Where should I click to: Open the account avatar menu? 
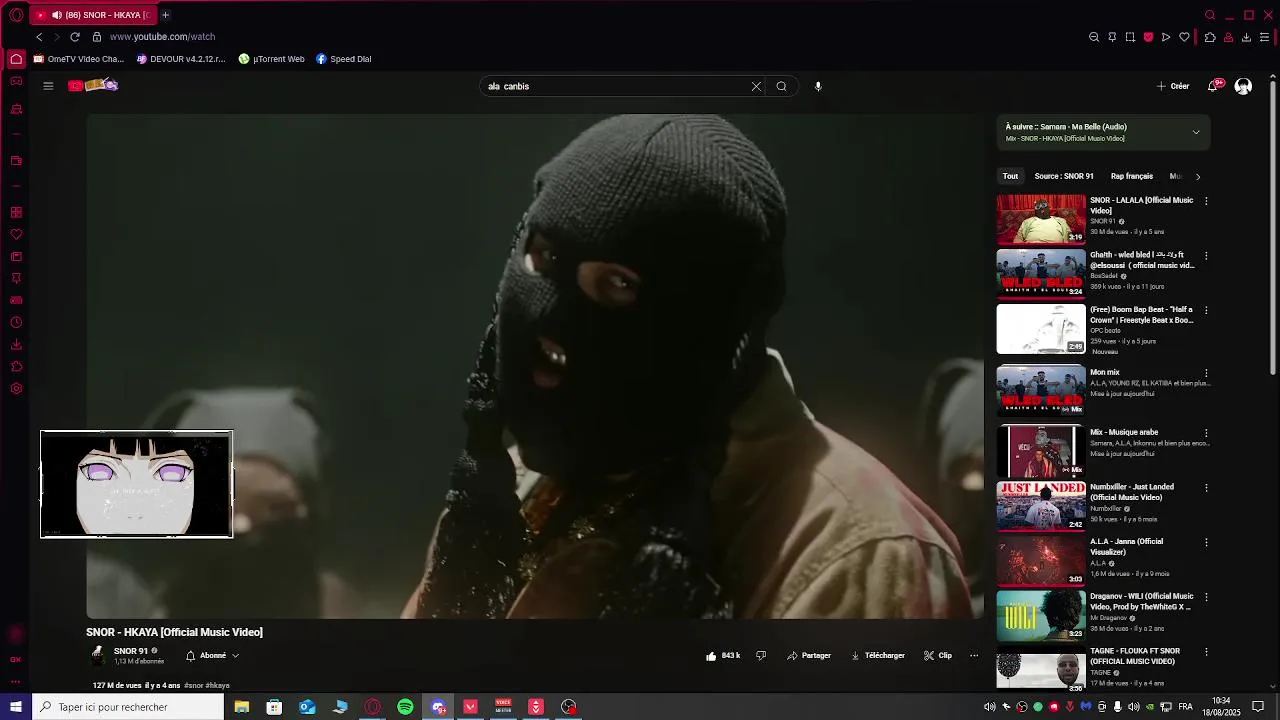point(1243,86)
